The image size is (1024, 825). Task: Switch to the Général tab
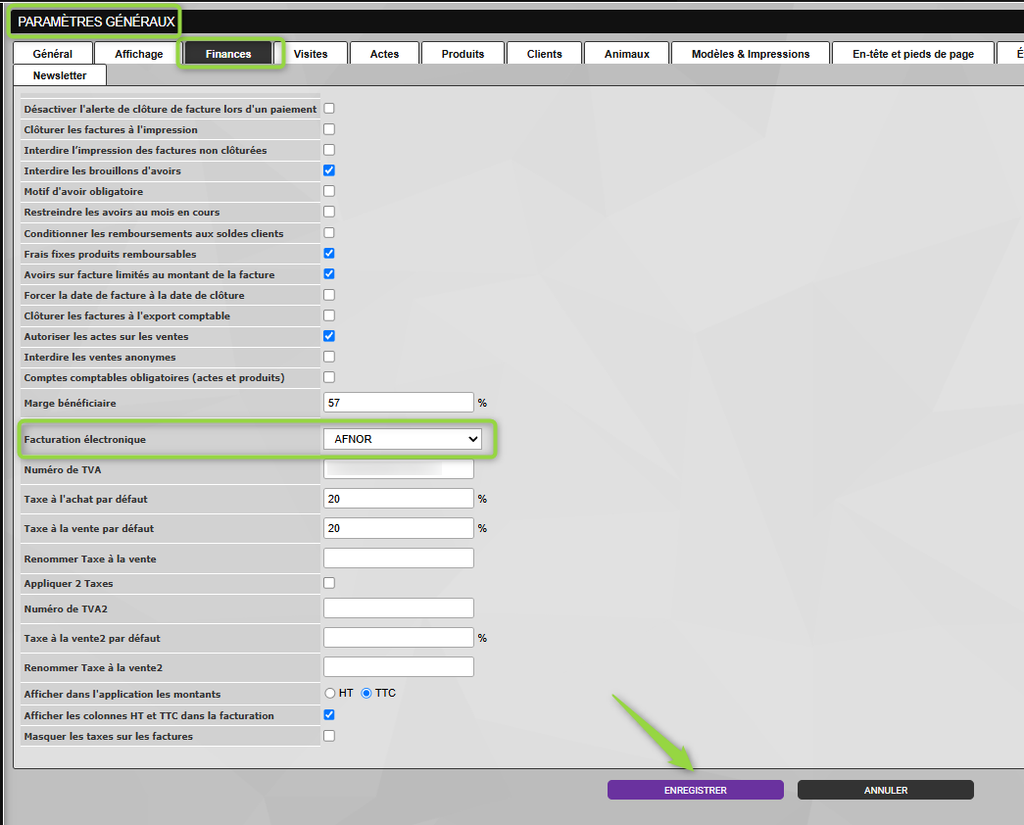(x=53, y=54)
